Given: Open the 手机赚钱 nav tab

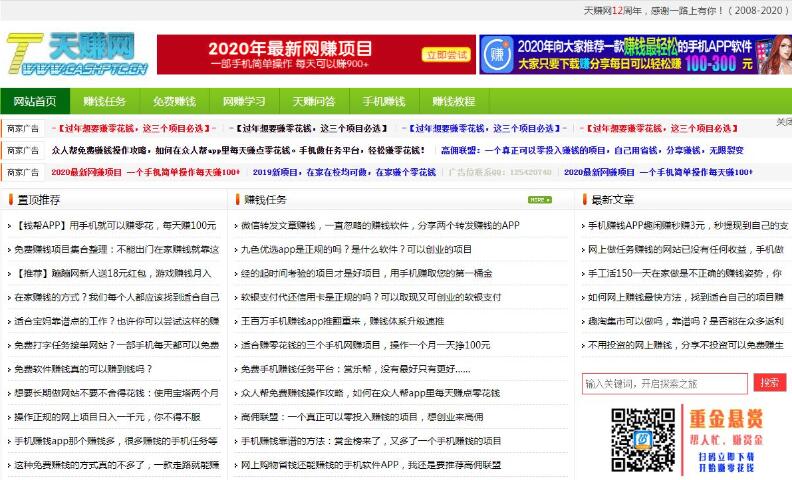Looking at the screenshot, I should [384, 101].
